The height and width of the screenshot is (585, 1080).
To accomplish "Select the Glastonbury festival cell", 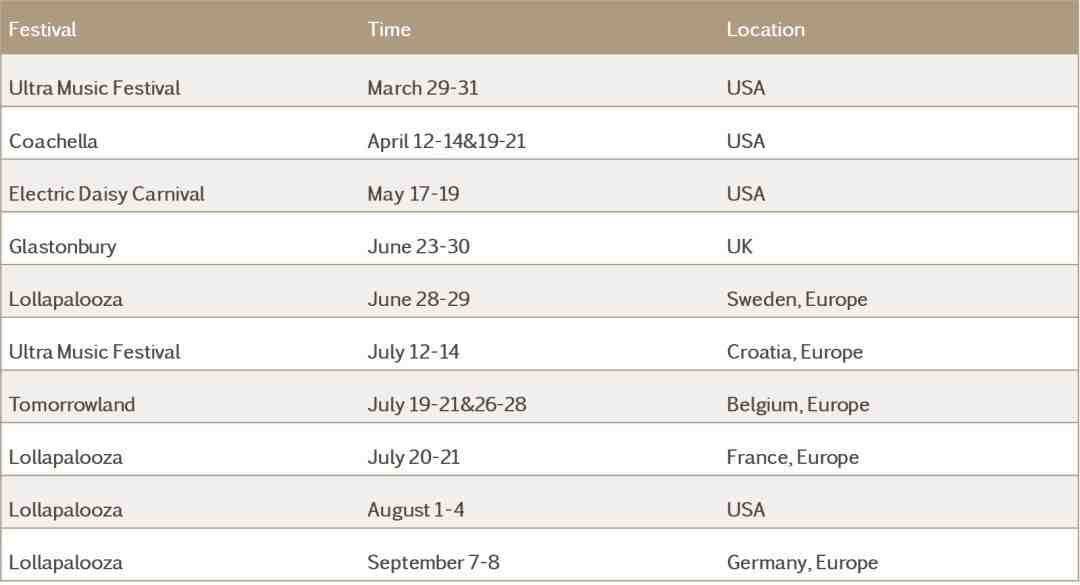I will (63, 247).
